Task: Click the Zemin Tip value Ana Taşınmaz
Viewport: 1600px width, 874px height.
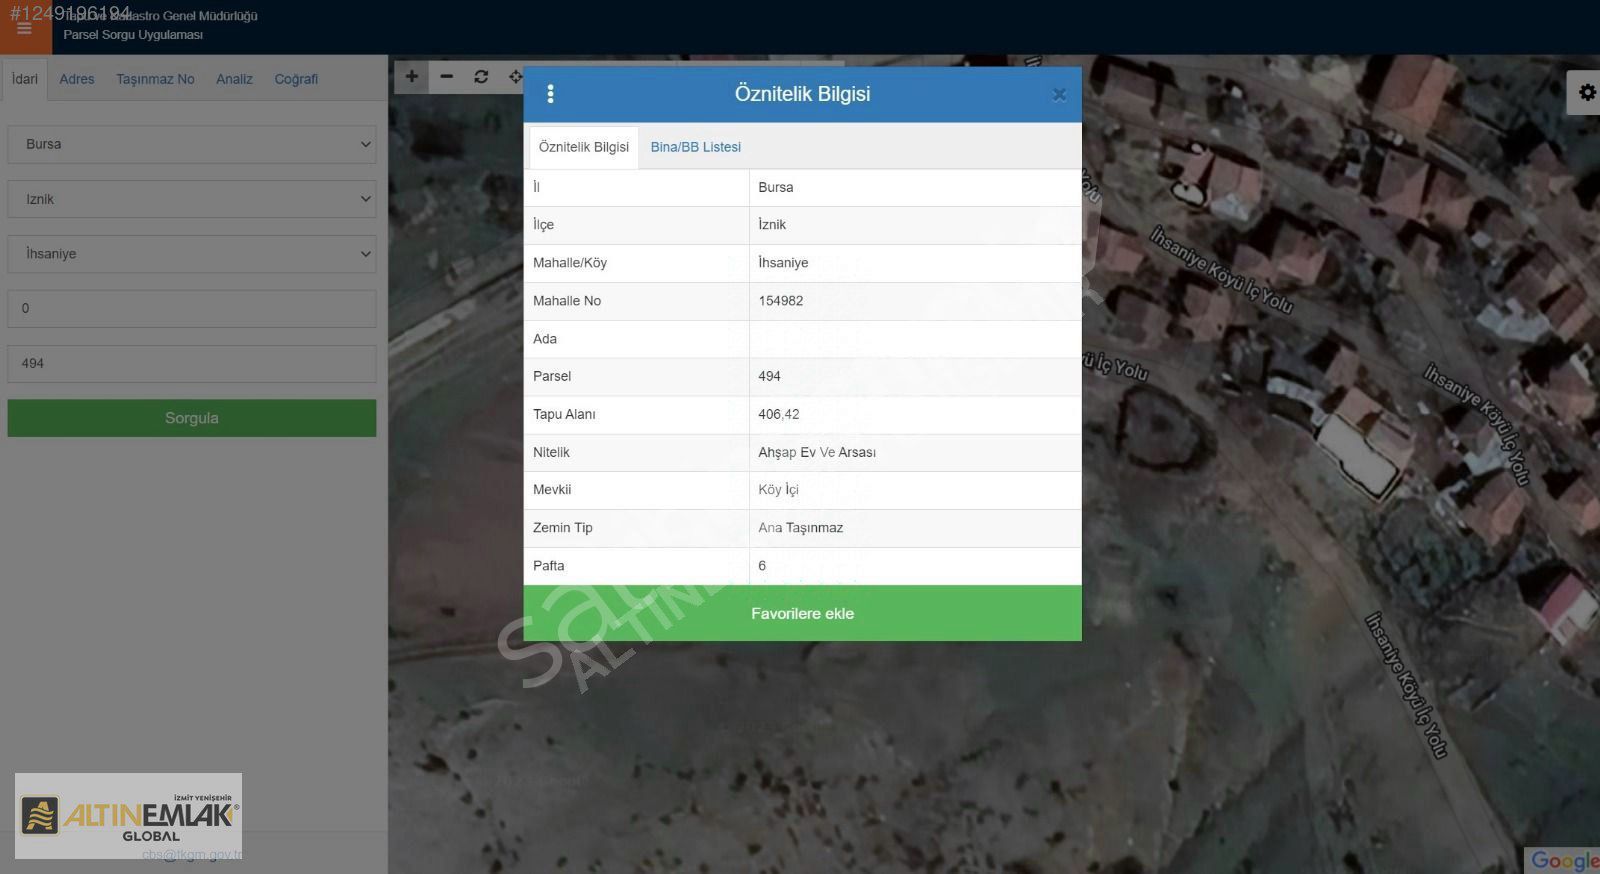Action: (800, 528)
